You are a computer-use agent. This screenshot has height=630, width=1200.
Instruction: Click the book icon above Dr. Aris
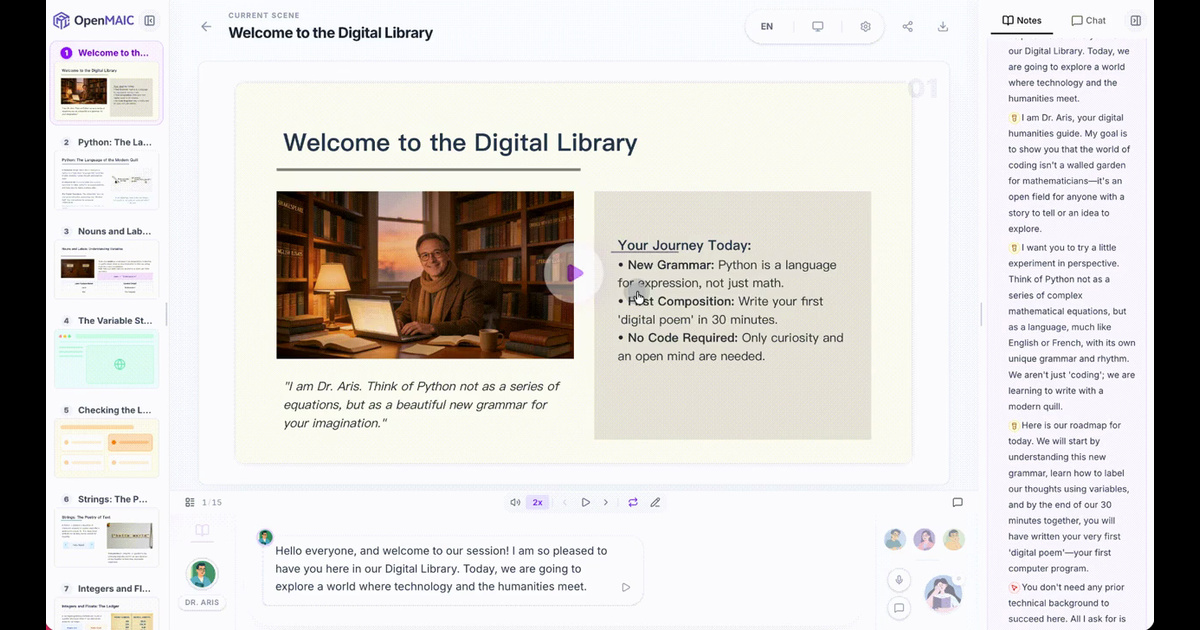point(202,530)
